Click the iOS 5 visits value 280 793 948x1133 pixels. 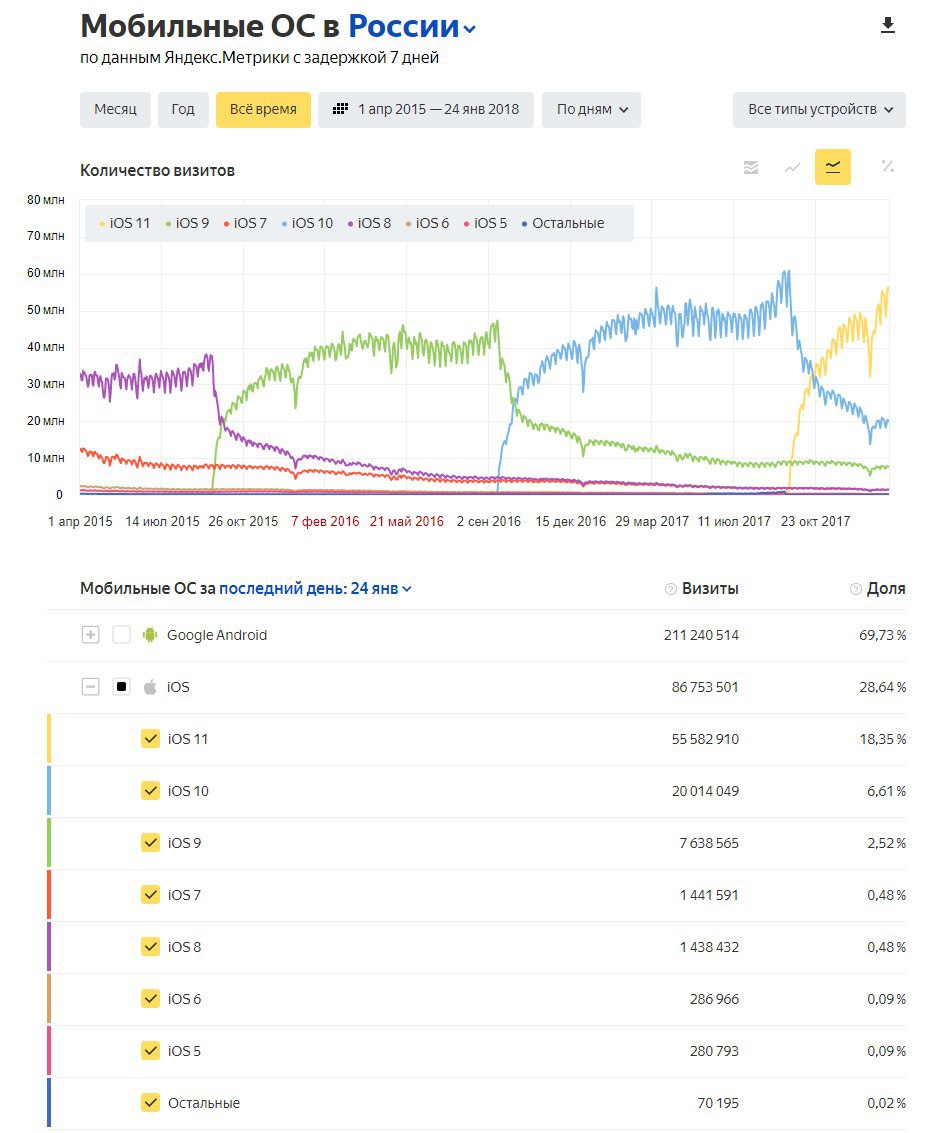tap(715, 1051)
